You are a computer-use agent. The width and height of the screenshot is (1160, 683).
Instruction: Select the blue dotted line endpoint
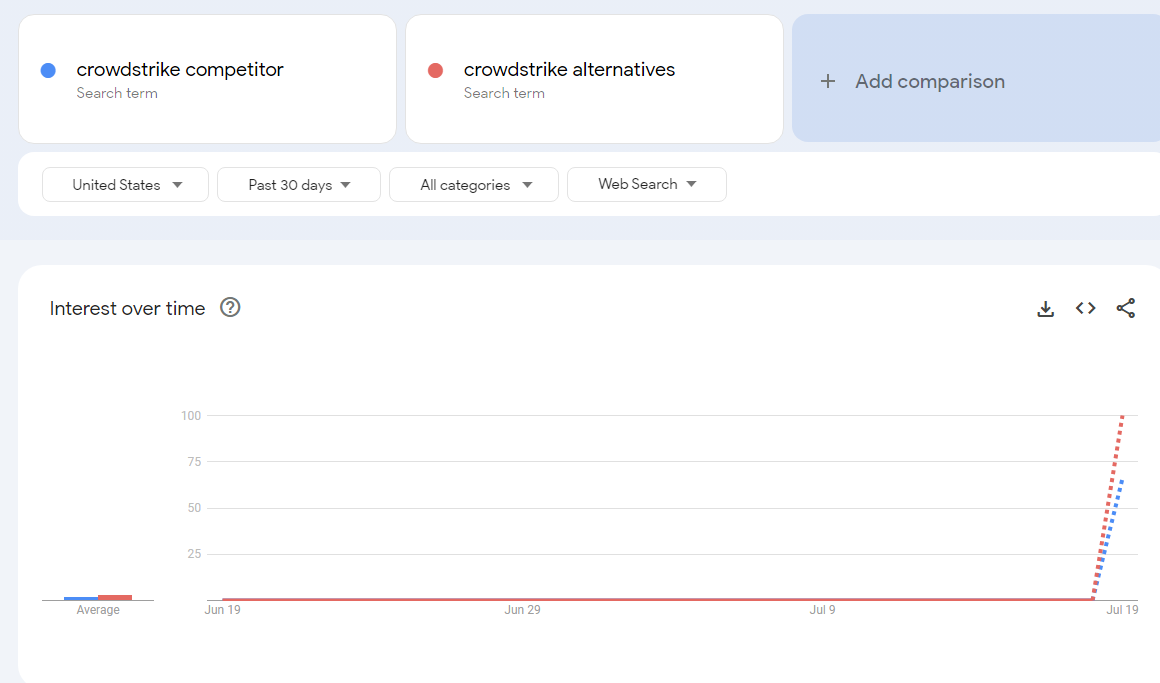(1122, 481)
